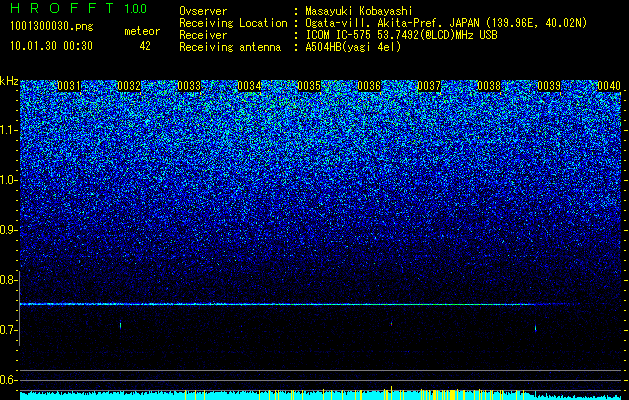629x400 pixels.
Task: Click observer name Masayuki Kobayashi
Action: [x=359, y=12]
